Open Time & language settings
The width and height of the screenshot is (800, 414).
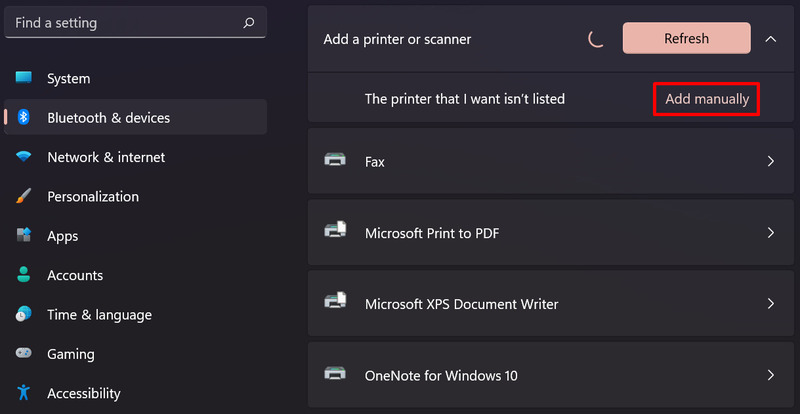[x=135, y=314]
